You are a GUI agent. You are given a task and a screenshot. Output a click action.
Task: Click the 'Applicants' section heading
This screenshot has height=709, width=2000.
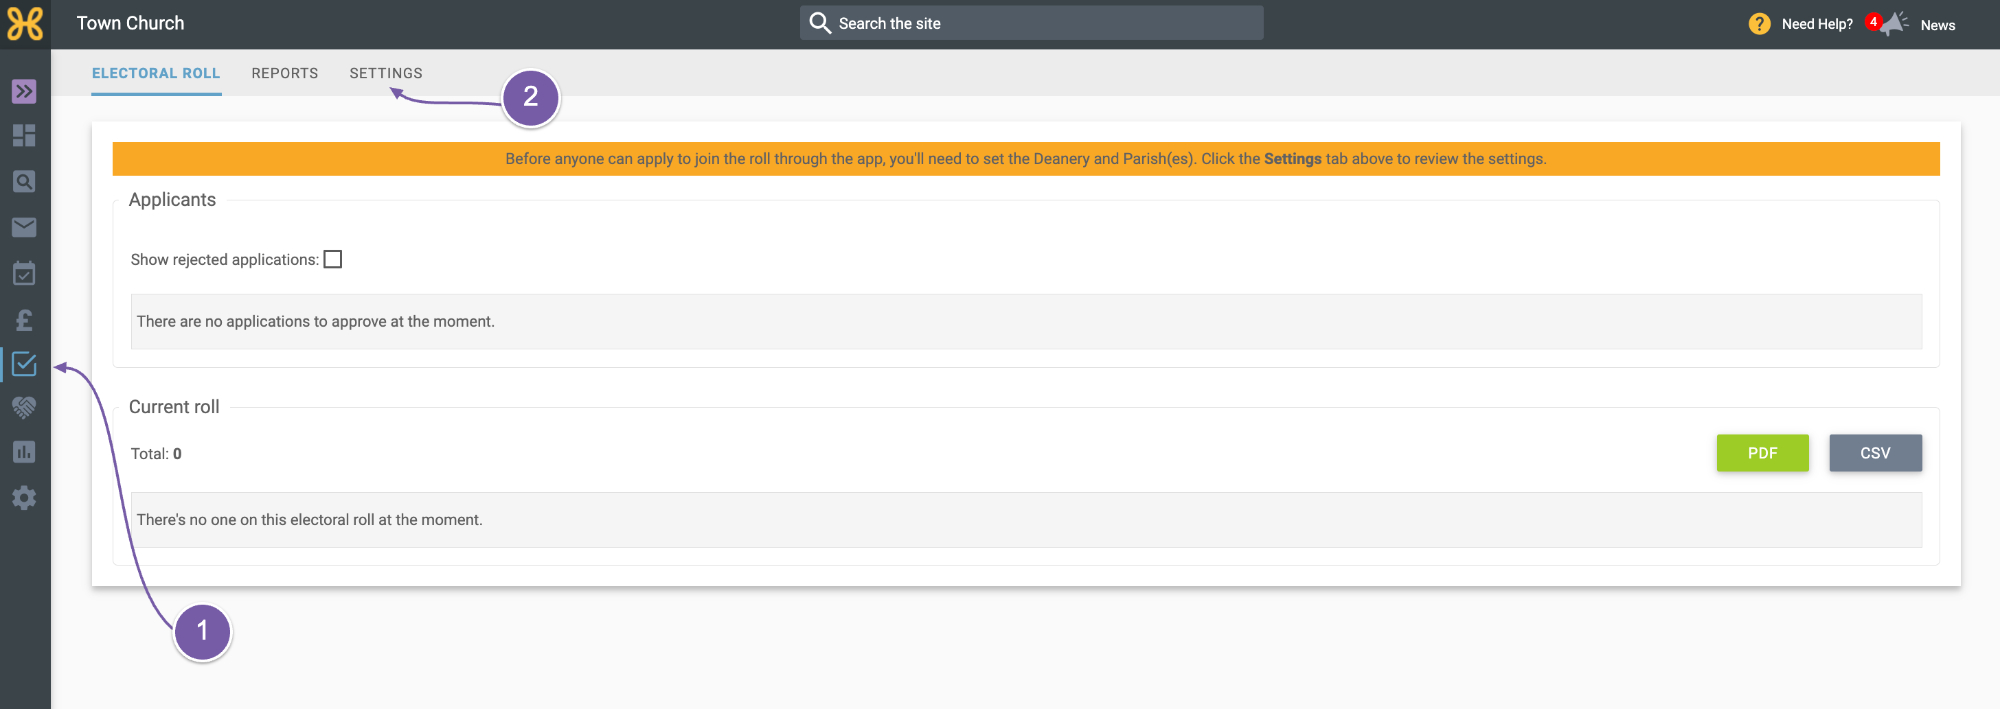pyautogui.click(x=172, y=200)
